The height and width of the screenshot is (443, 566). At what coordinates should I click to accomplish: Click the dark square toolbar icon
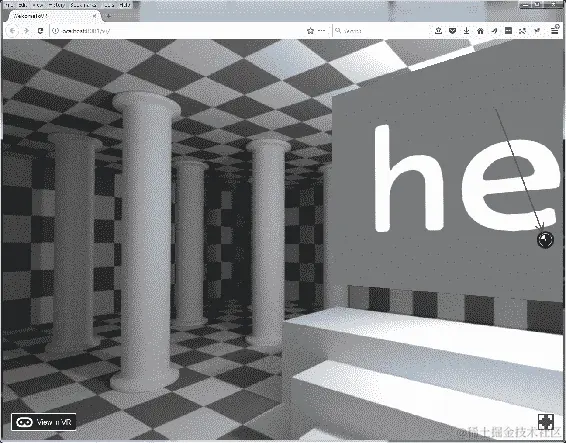tap(508, 31)
